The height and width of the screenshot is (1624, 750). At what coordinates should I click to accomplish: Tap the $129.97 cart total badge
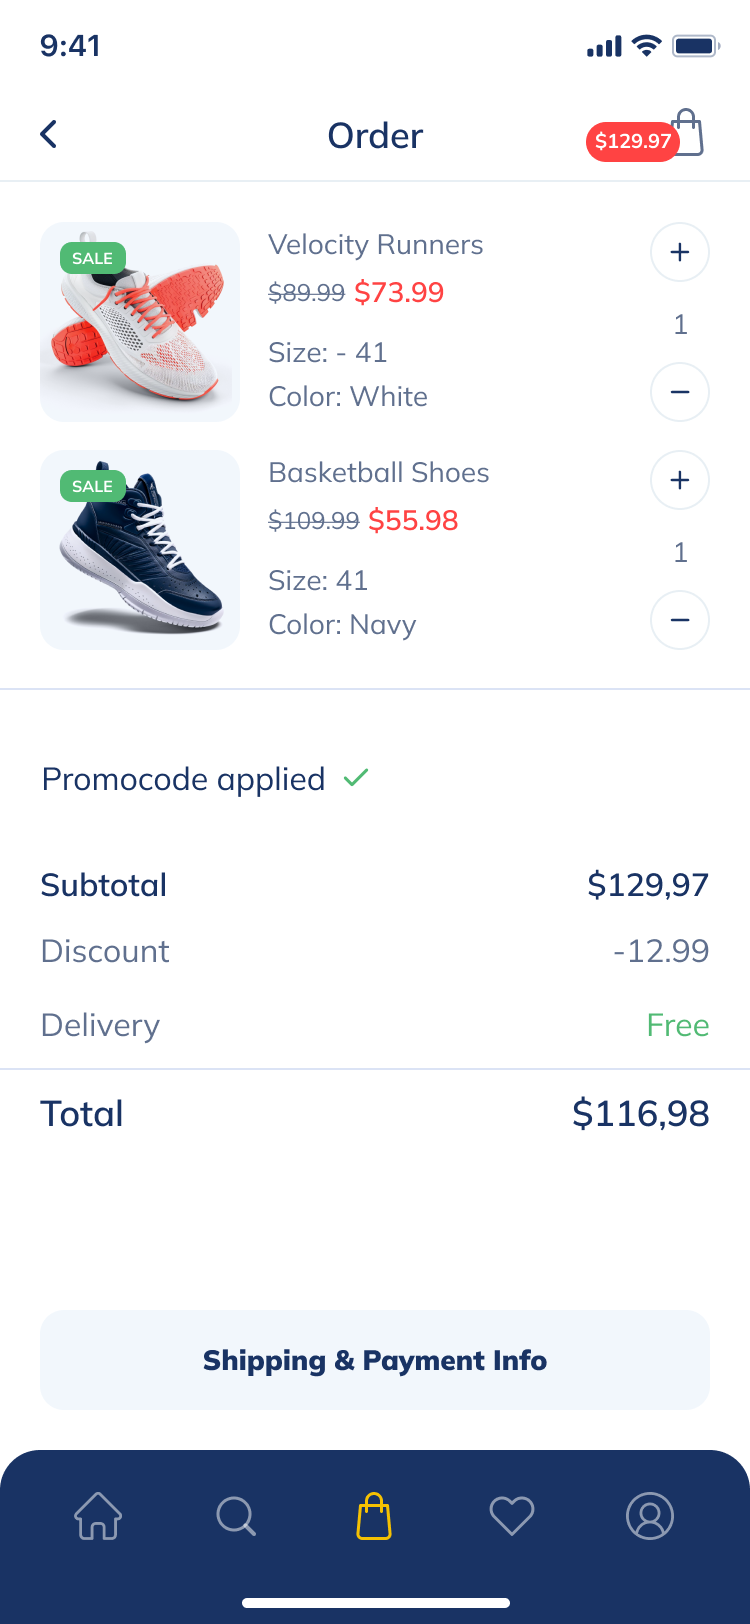click(632, 141)
